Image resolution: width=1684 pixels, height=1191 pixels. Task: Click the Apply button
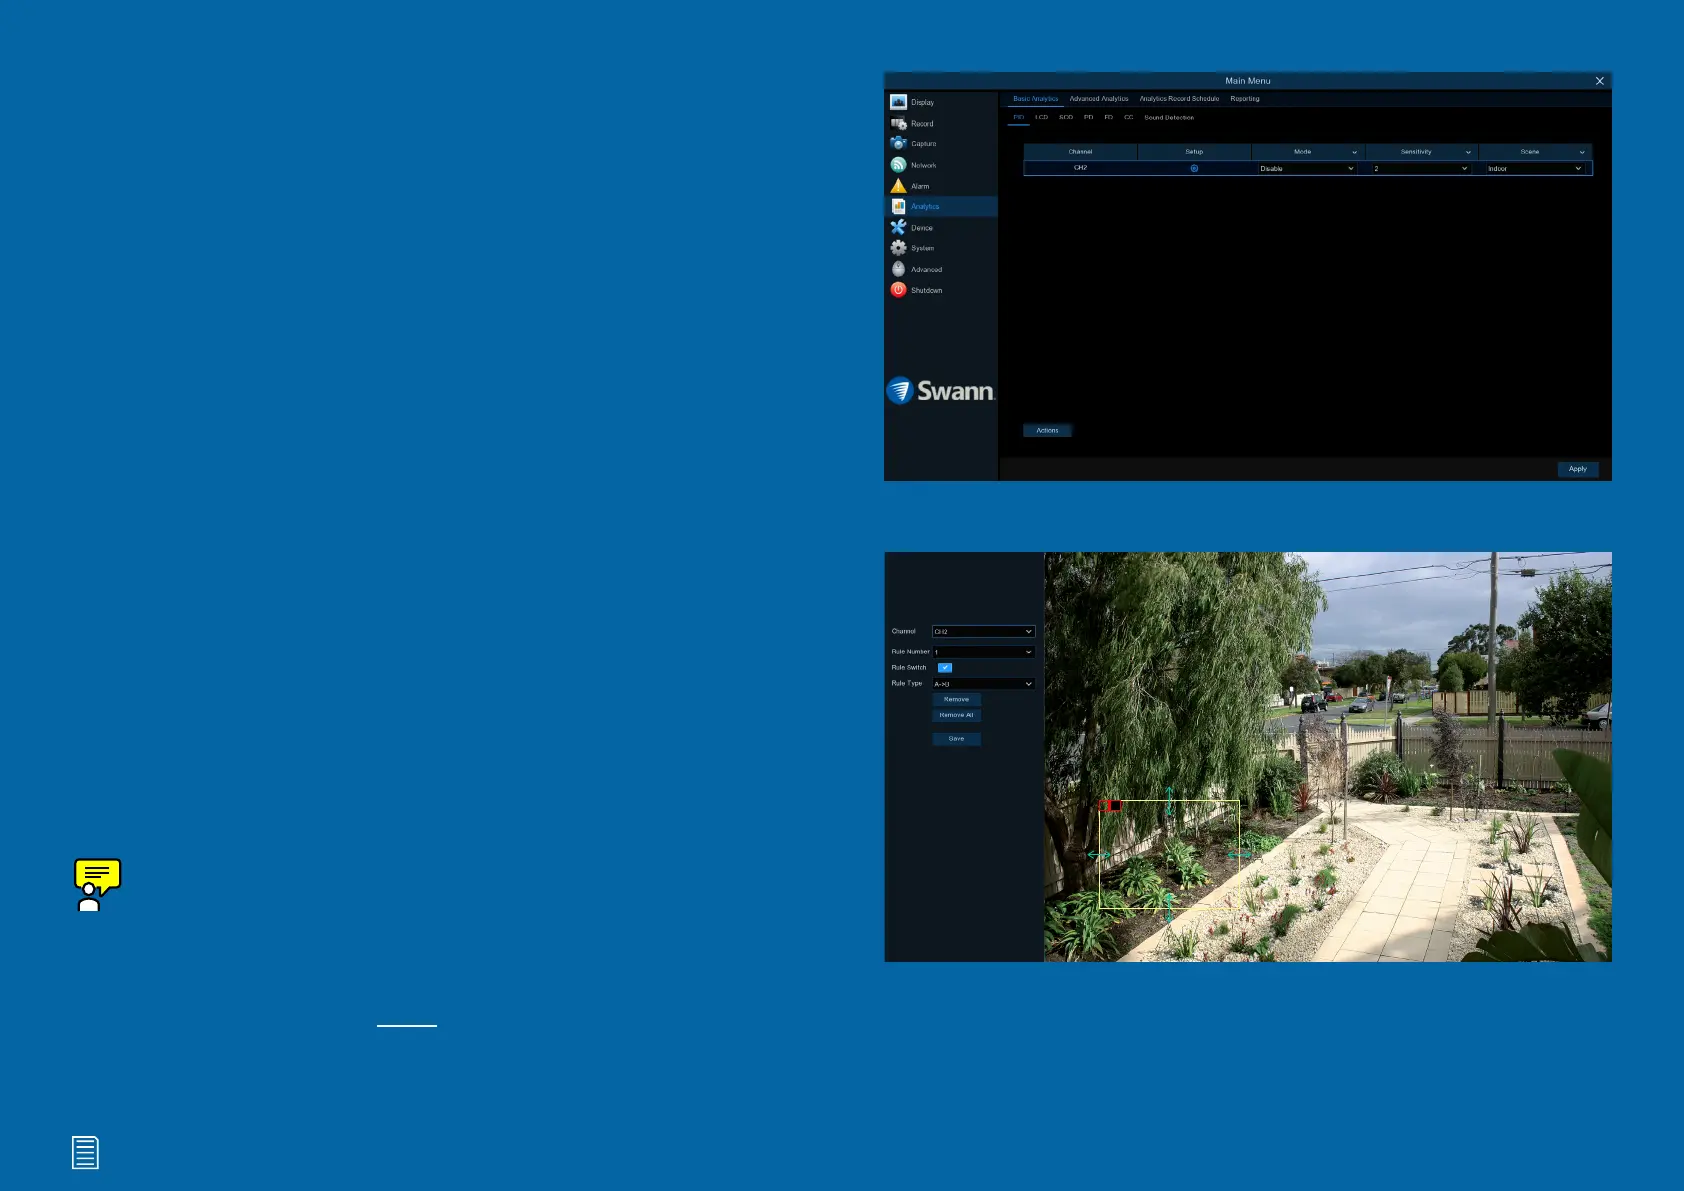tap(1577, 469)
